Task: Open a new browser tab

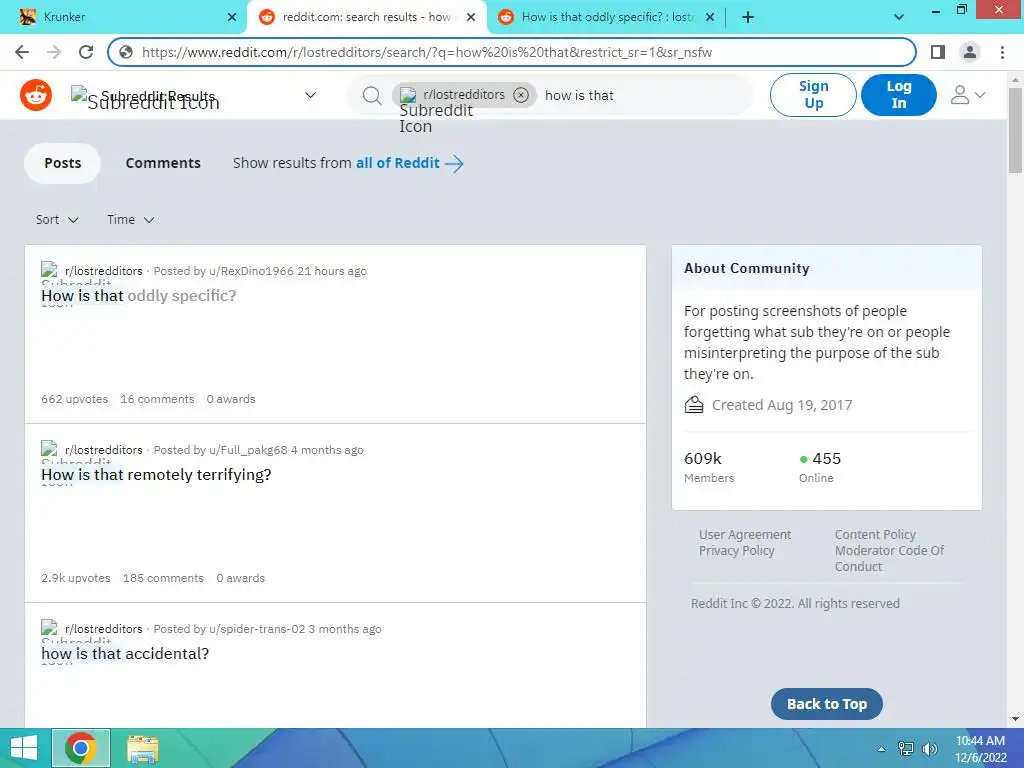Action: 748,17
